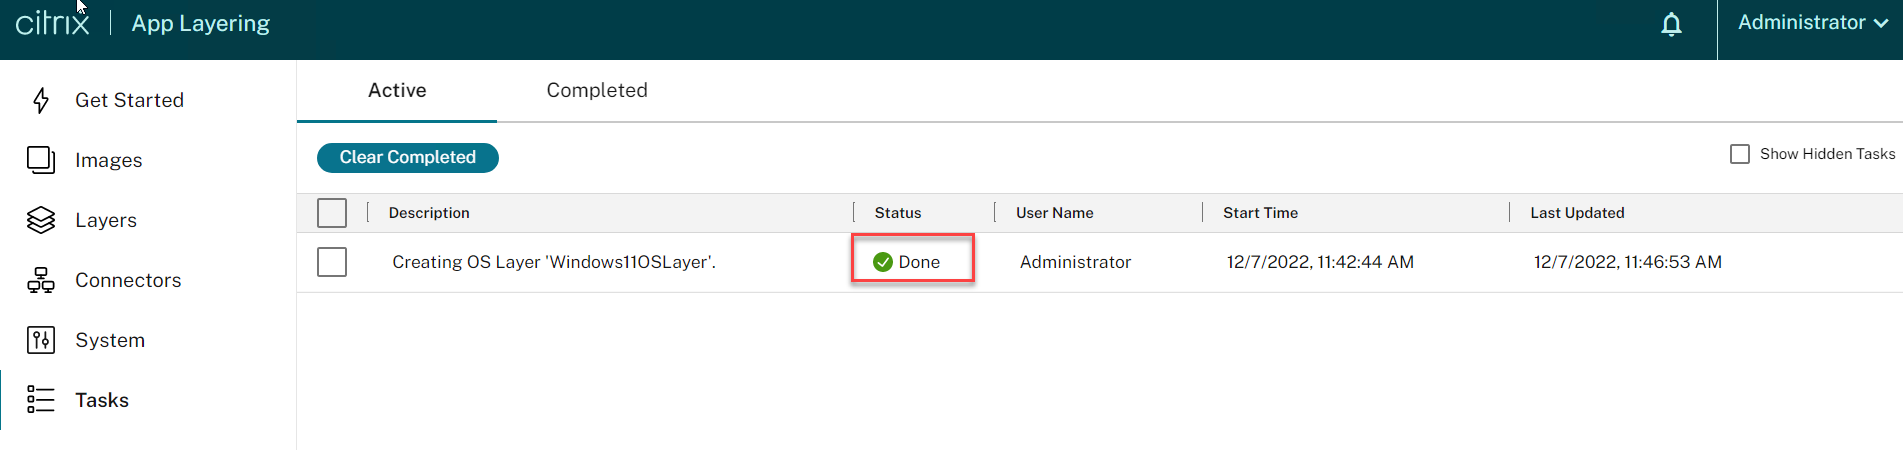Switch to the Completed tab
This screenshot has height=450, width=1903.
pyautogui.click(x=597, y=90)
